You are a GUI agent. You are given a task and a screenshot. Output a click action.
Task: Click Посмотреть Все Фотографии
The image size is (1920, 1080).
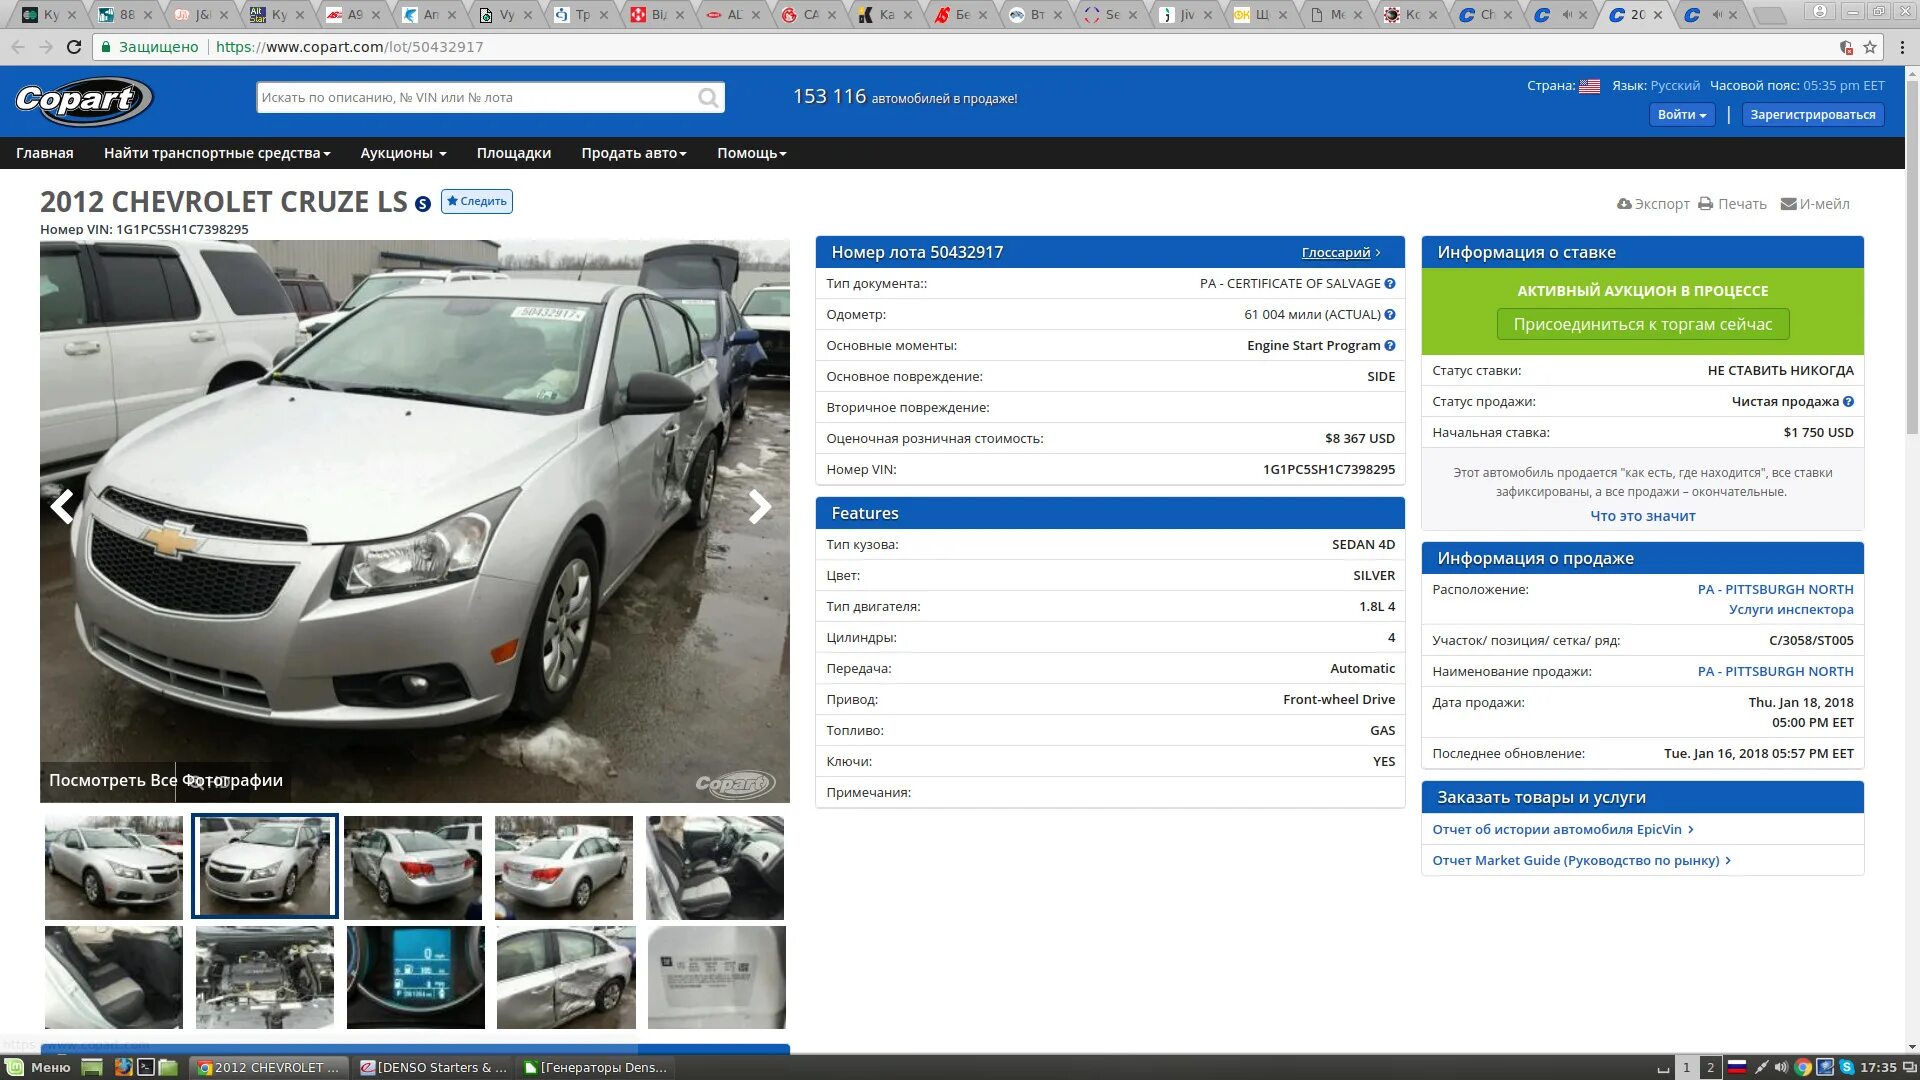[166, 781]
